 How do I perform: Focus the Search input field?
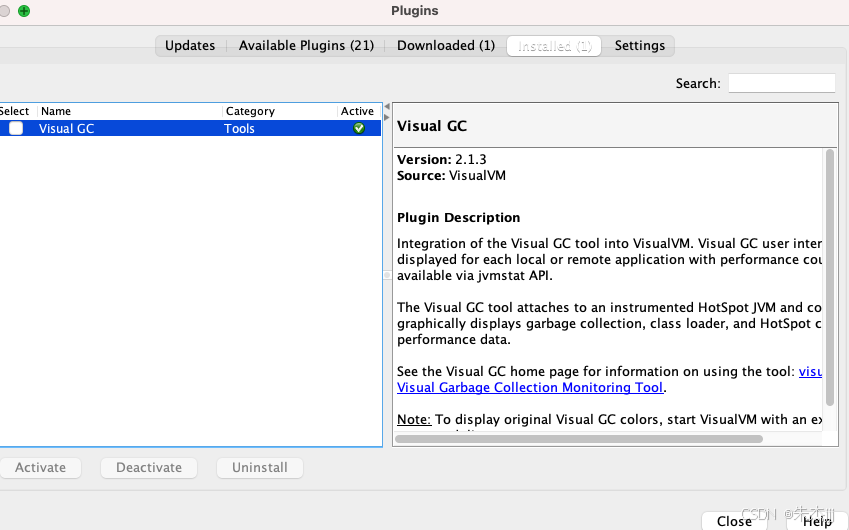[x=781, y=83]
